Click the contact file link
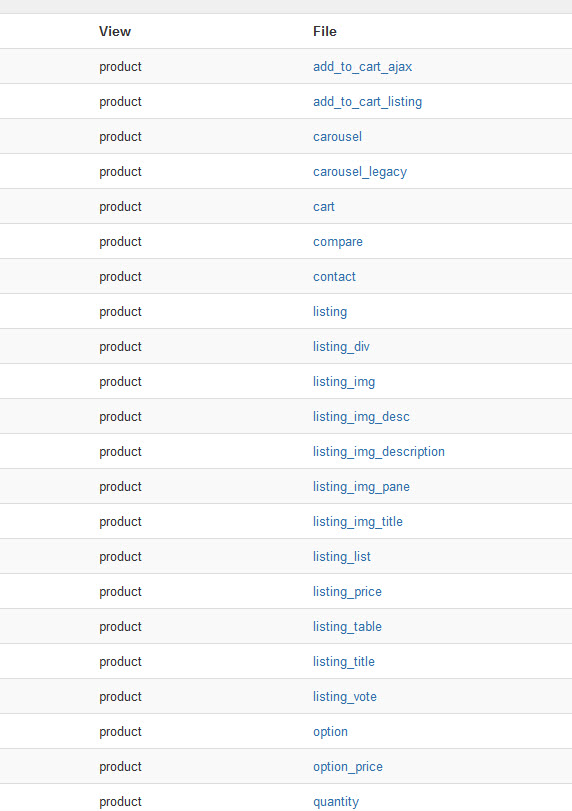Viewport: 572px width, 811px height. (334, 277)
